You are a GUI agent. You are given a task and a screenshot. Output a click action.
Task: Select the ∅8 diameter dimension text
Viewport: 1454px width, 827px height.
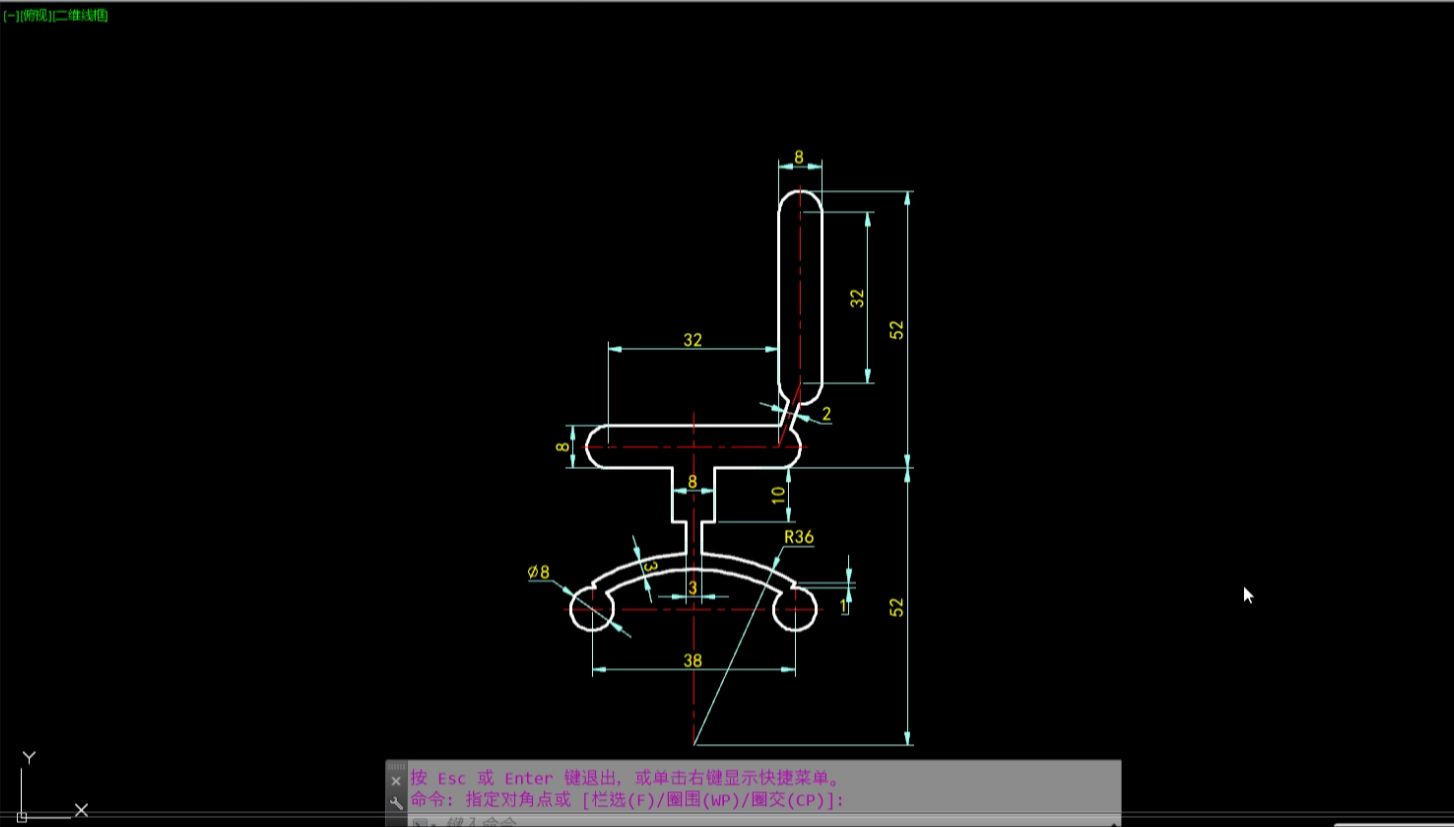tap(539, 572)
